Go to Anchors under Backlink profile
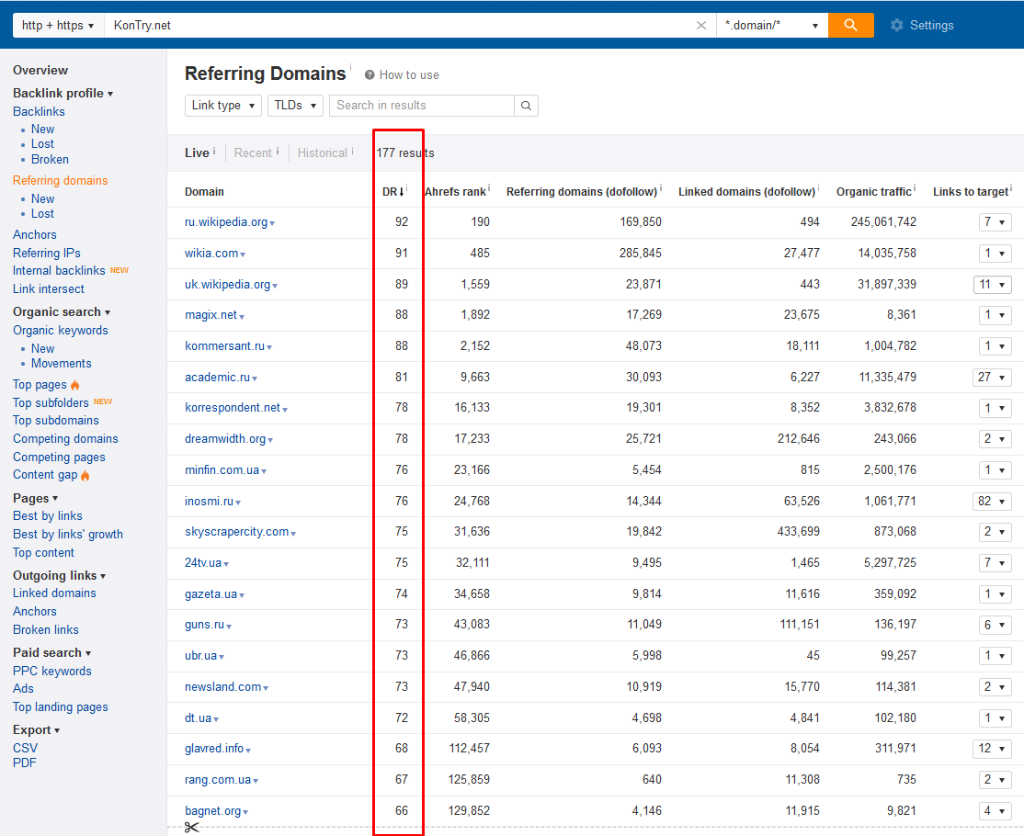Screen dimensions: 1024x836 click(35, 235)
